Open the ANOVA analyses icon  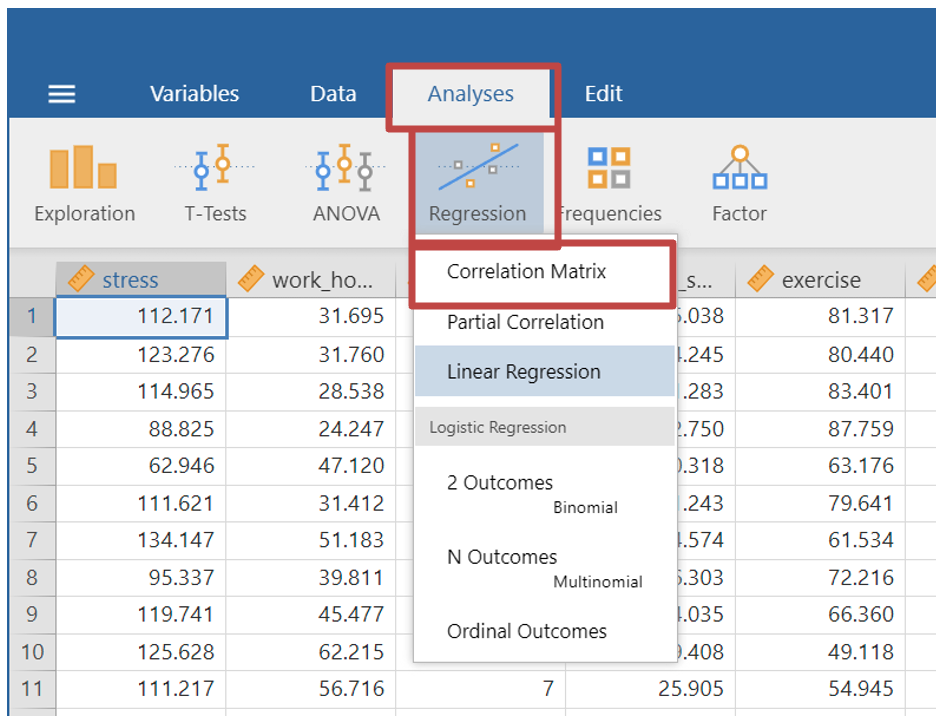346,183
